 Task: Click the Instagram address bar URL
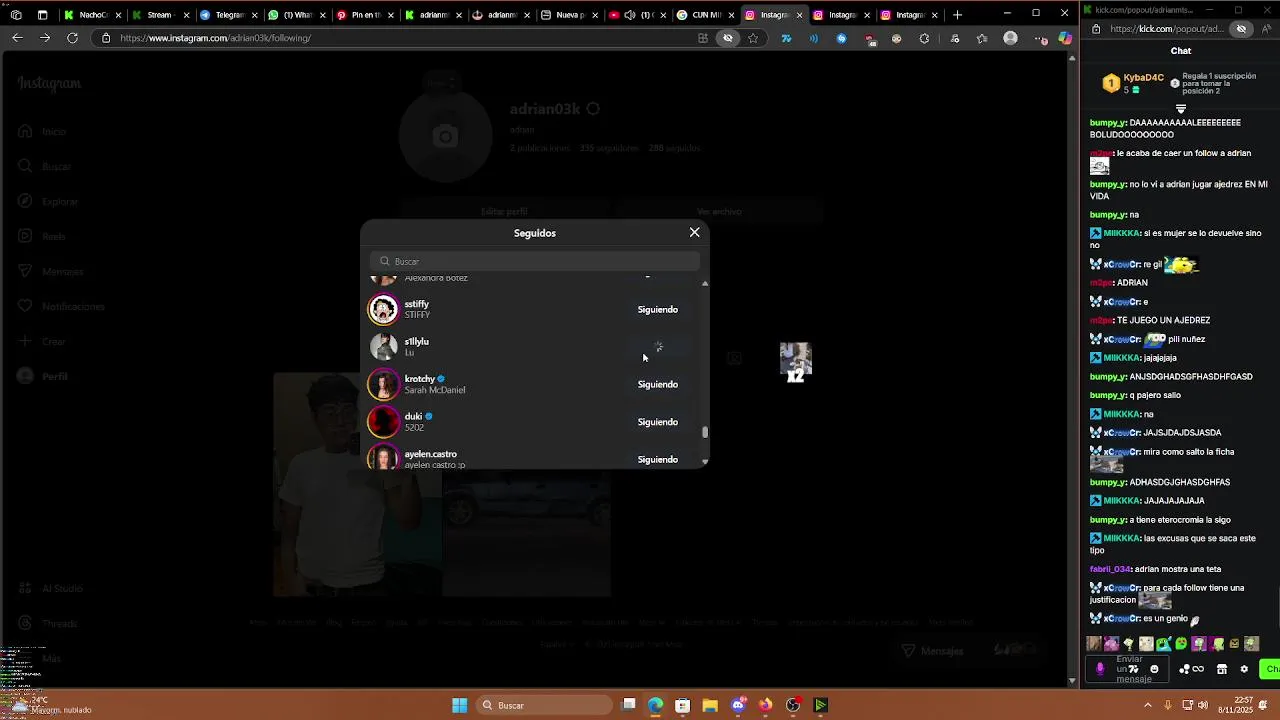pos(215,38)
